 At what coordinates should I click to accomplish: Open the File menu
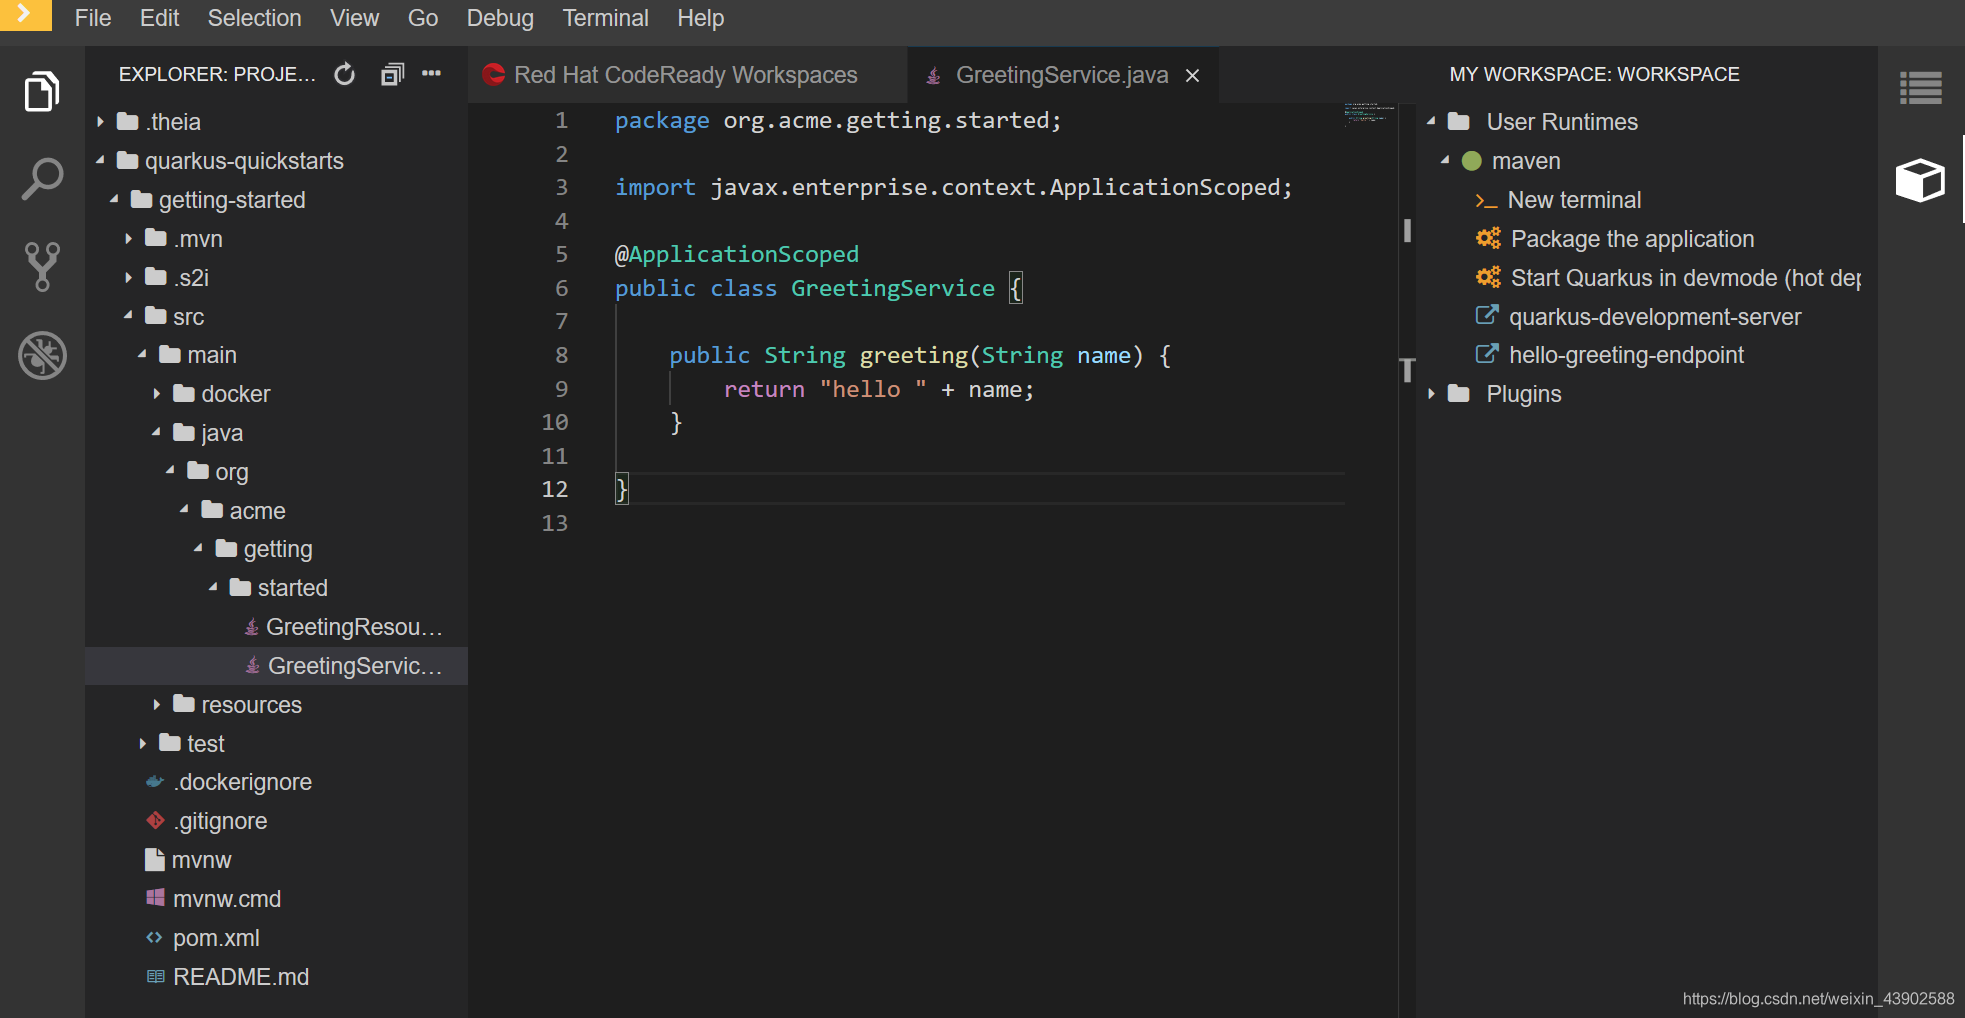93,18
